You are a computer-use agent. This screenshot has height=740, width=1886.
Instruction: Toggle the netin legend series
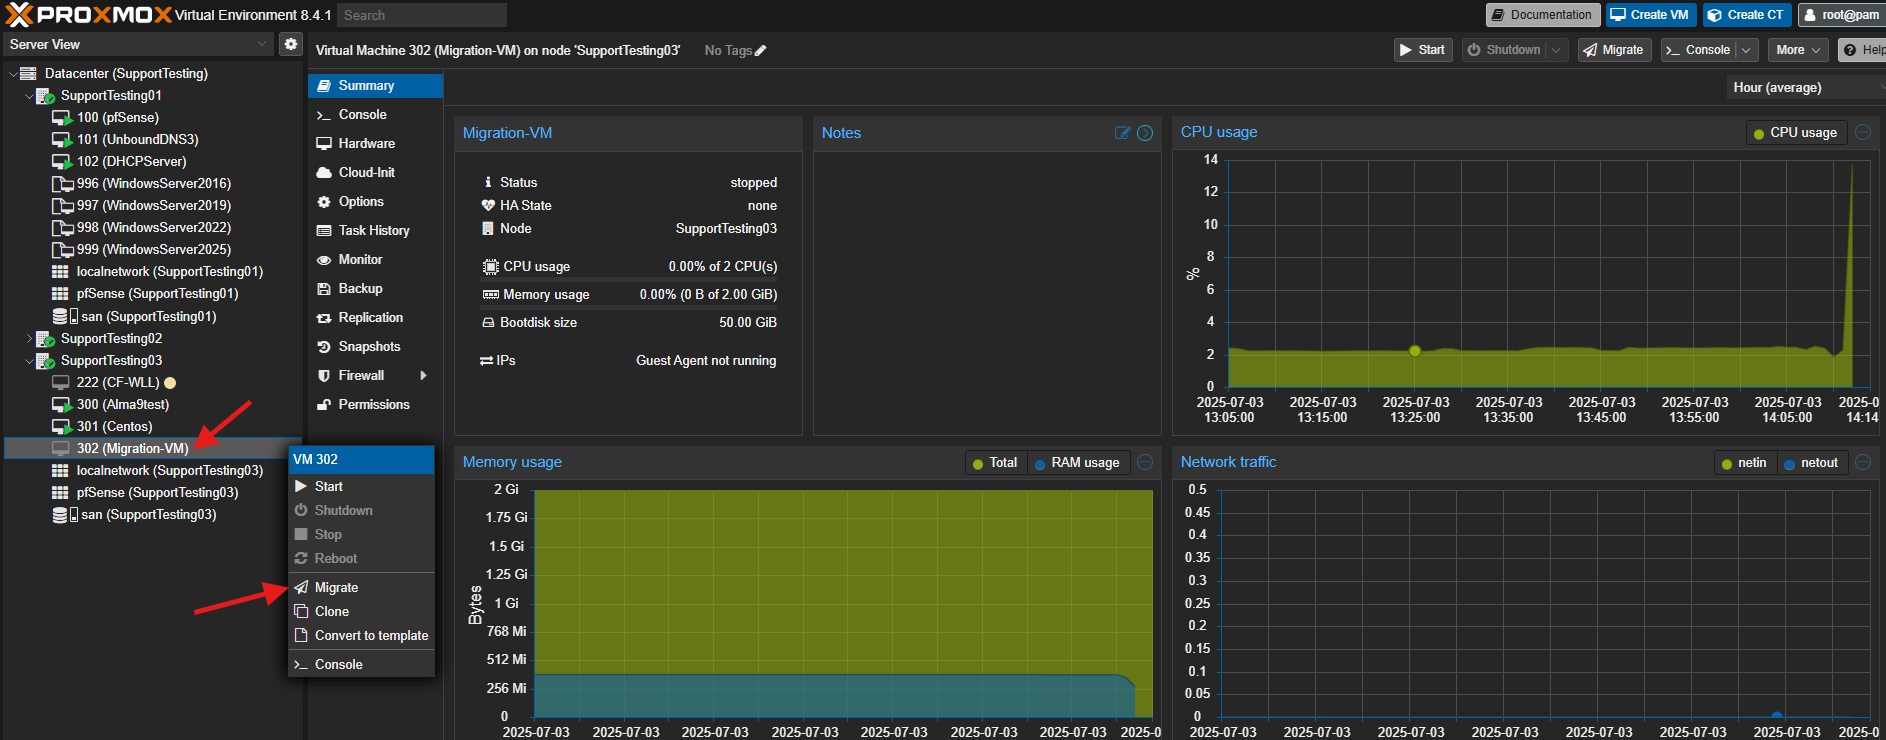(1744, 463)
